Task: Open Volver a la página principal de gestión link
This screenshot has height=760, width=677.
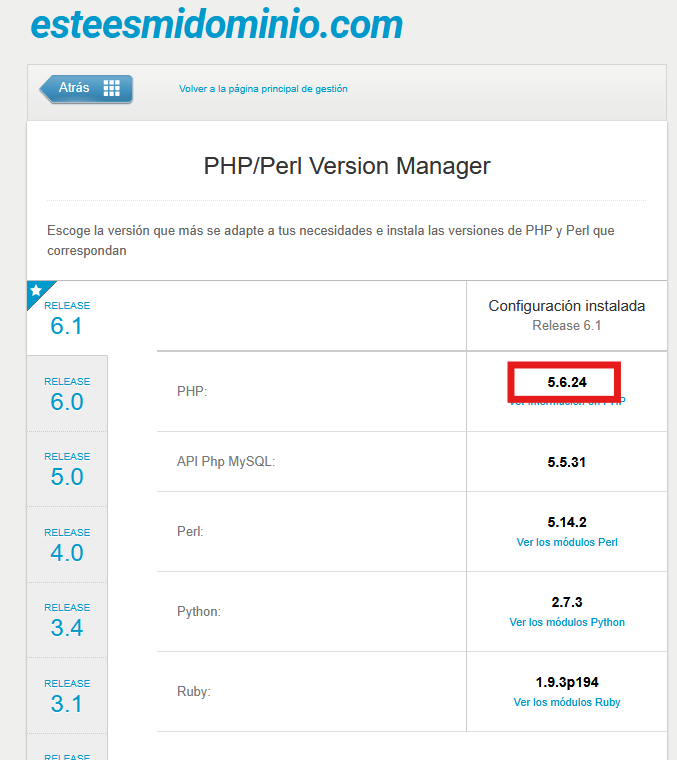Action: (x=263, y=89)
